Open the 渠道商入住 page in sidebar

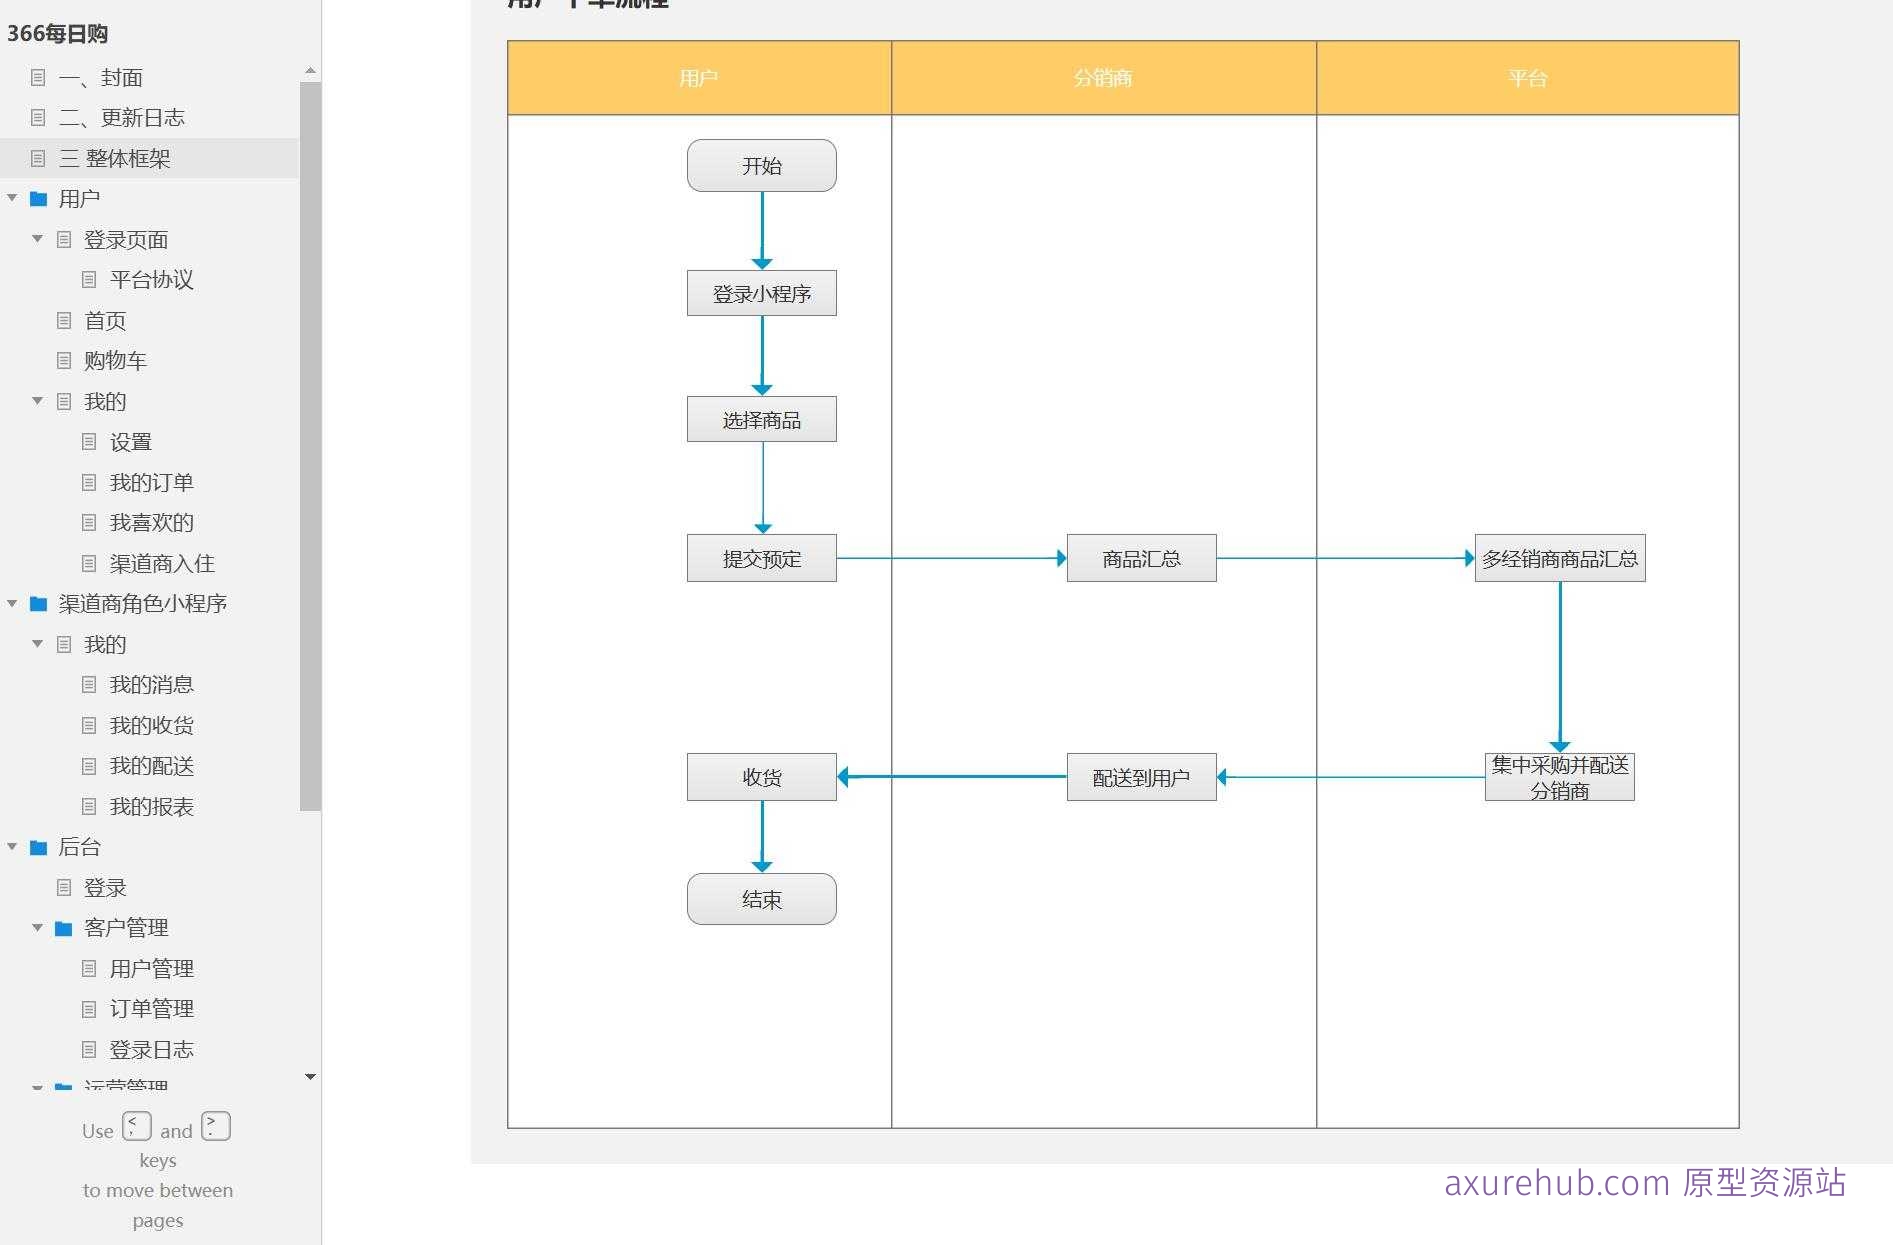click(162, 564)
